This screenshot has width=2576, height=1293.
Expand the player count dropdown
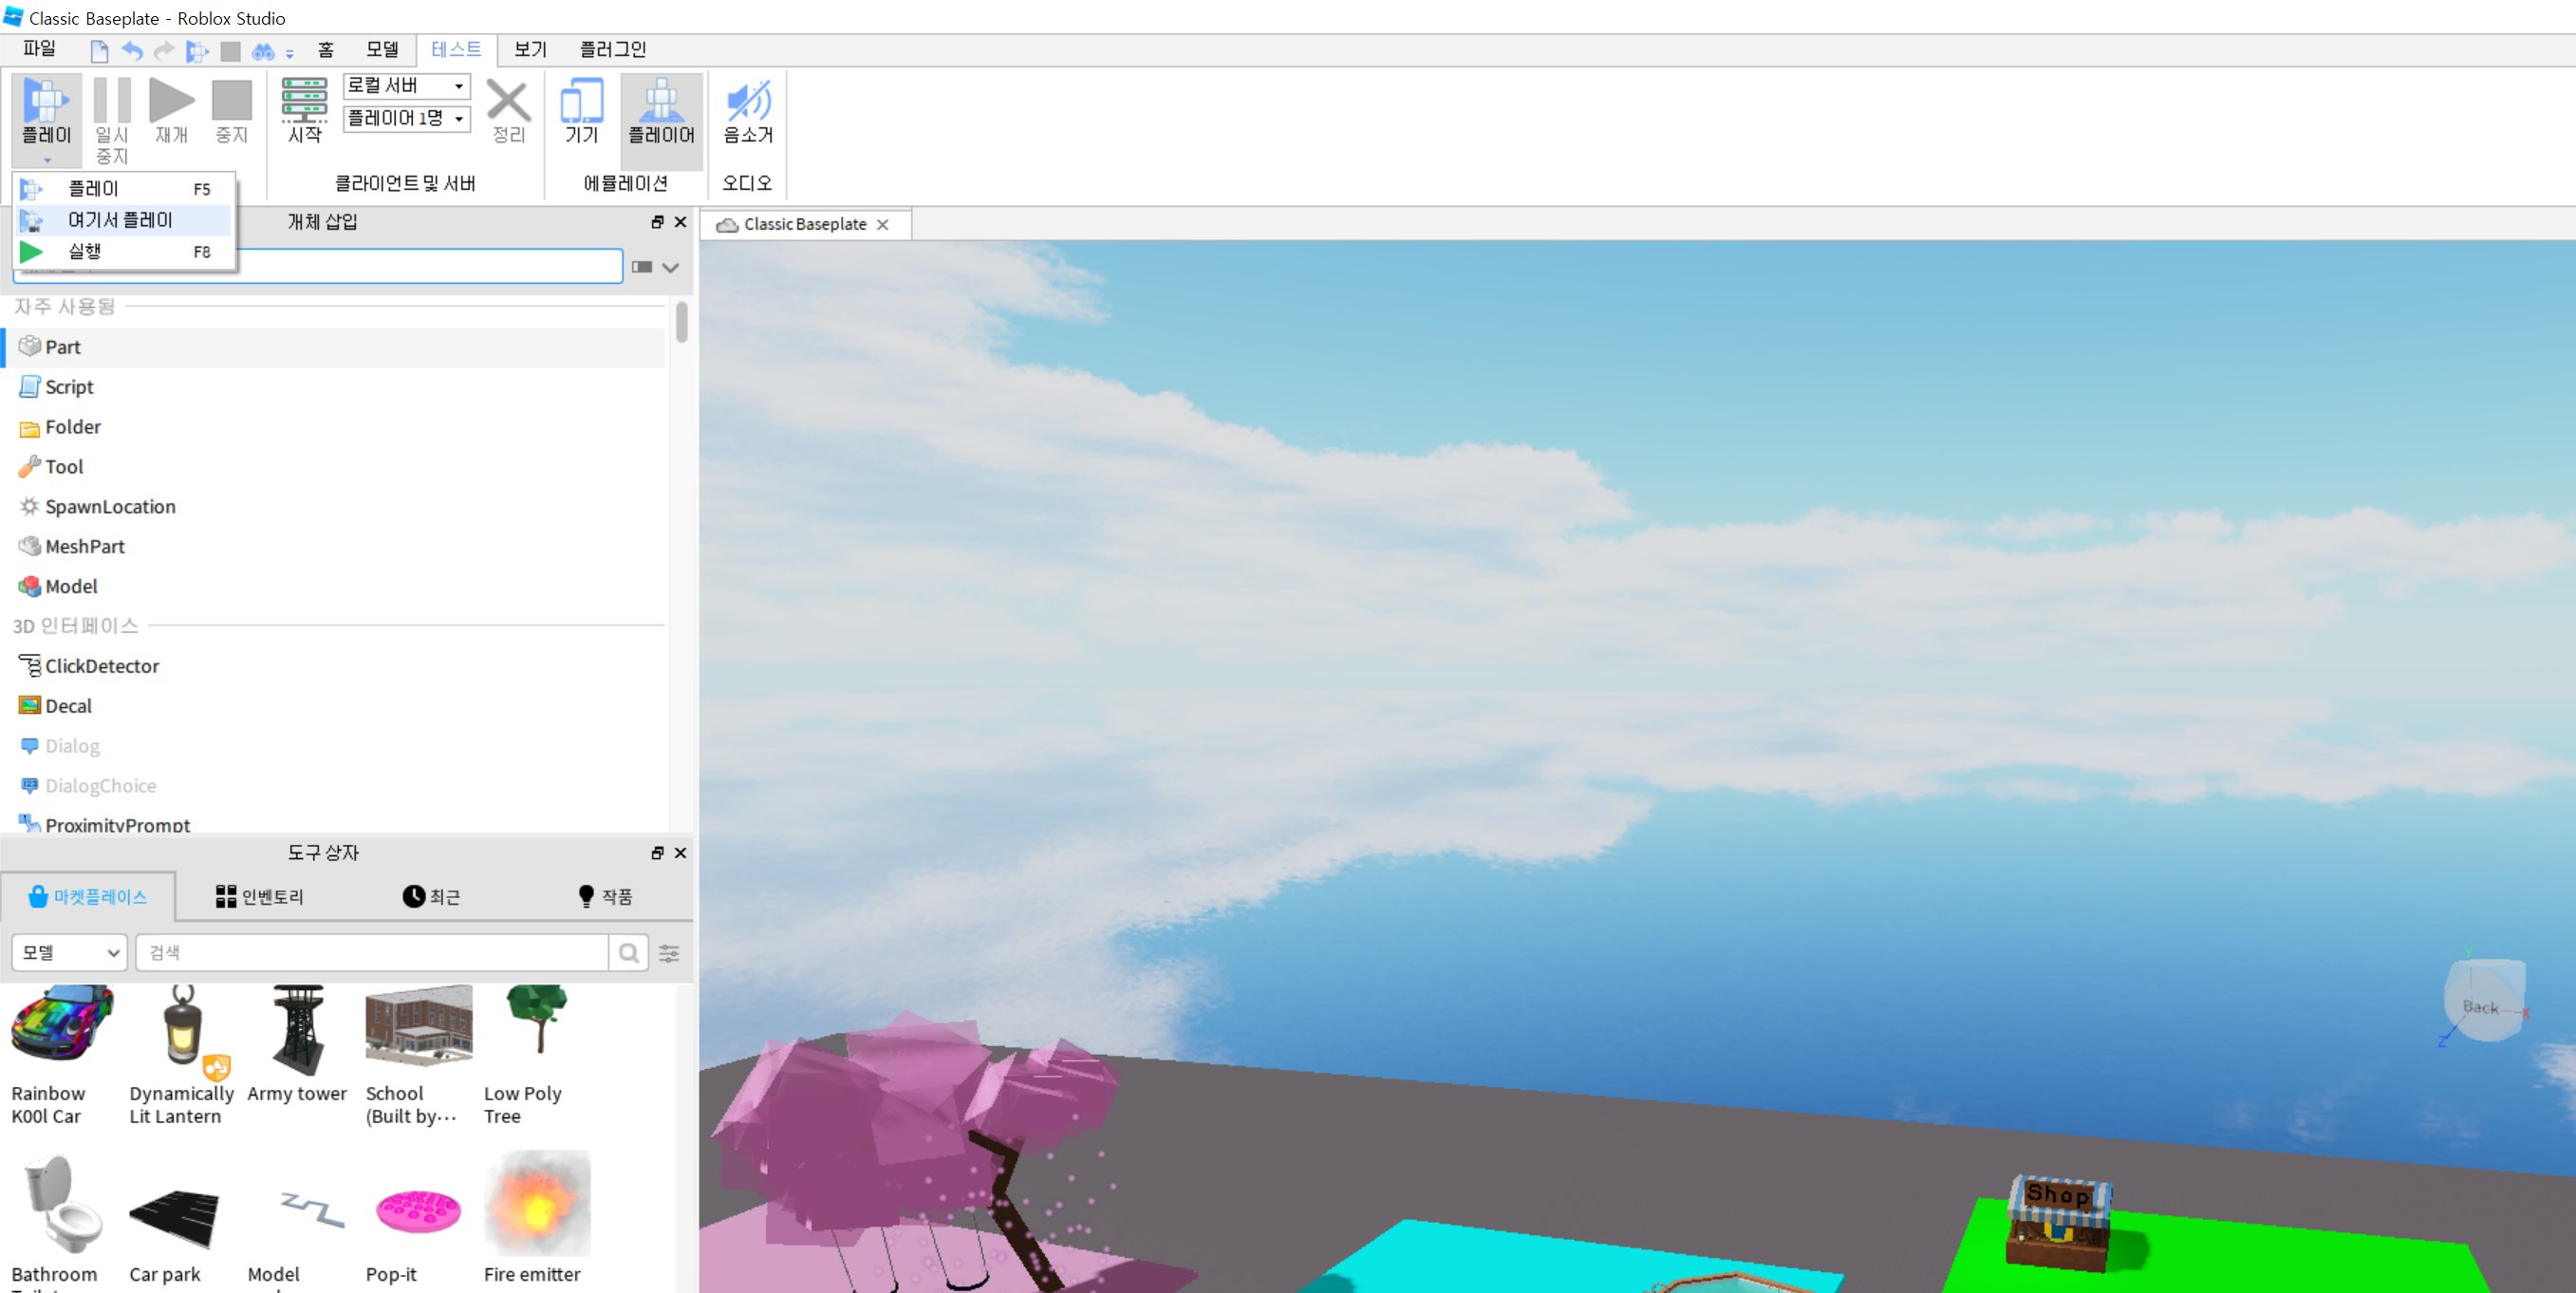[406, 119]
